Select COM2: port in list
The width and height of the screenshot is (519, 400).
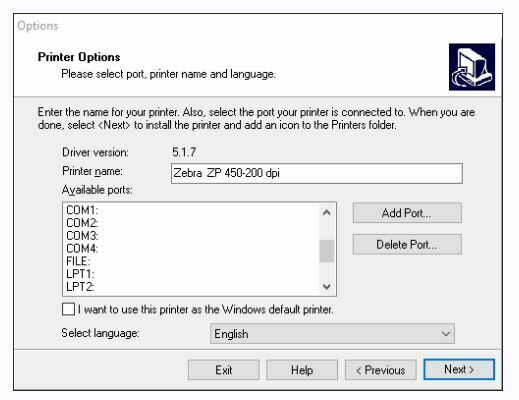[191, 223]
